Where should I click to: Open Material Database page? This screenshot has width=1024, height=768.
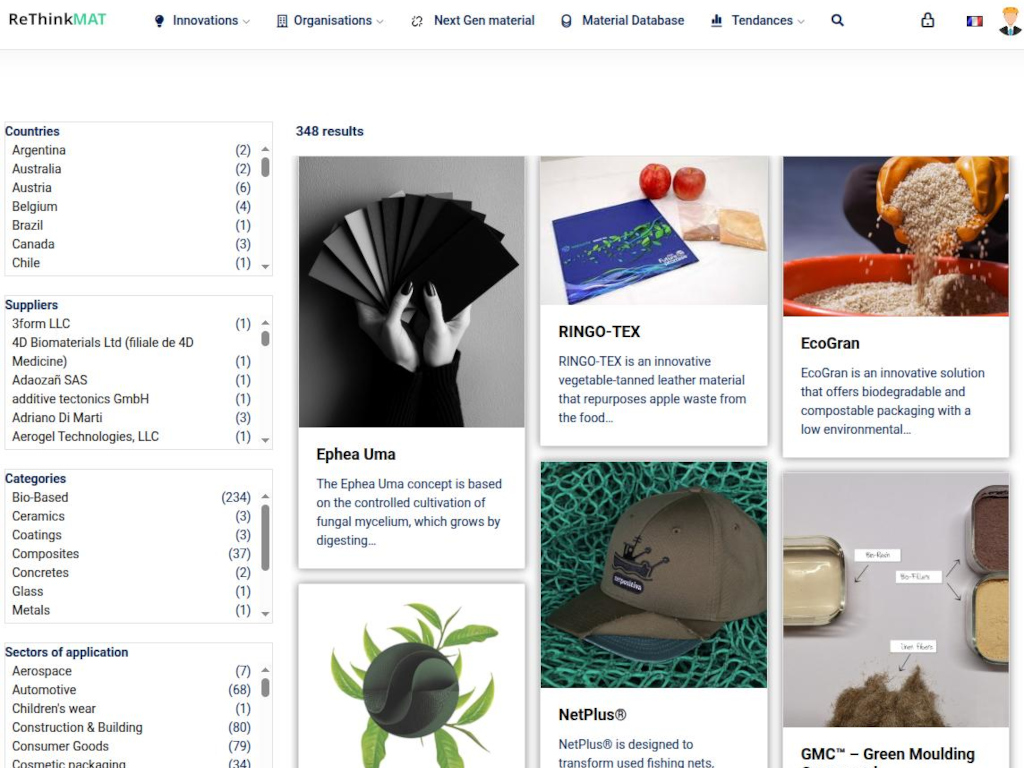click(x=633, y=21)
